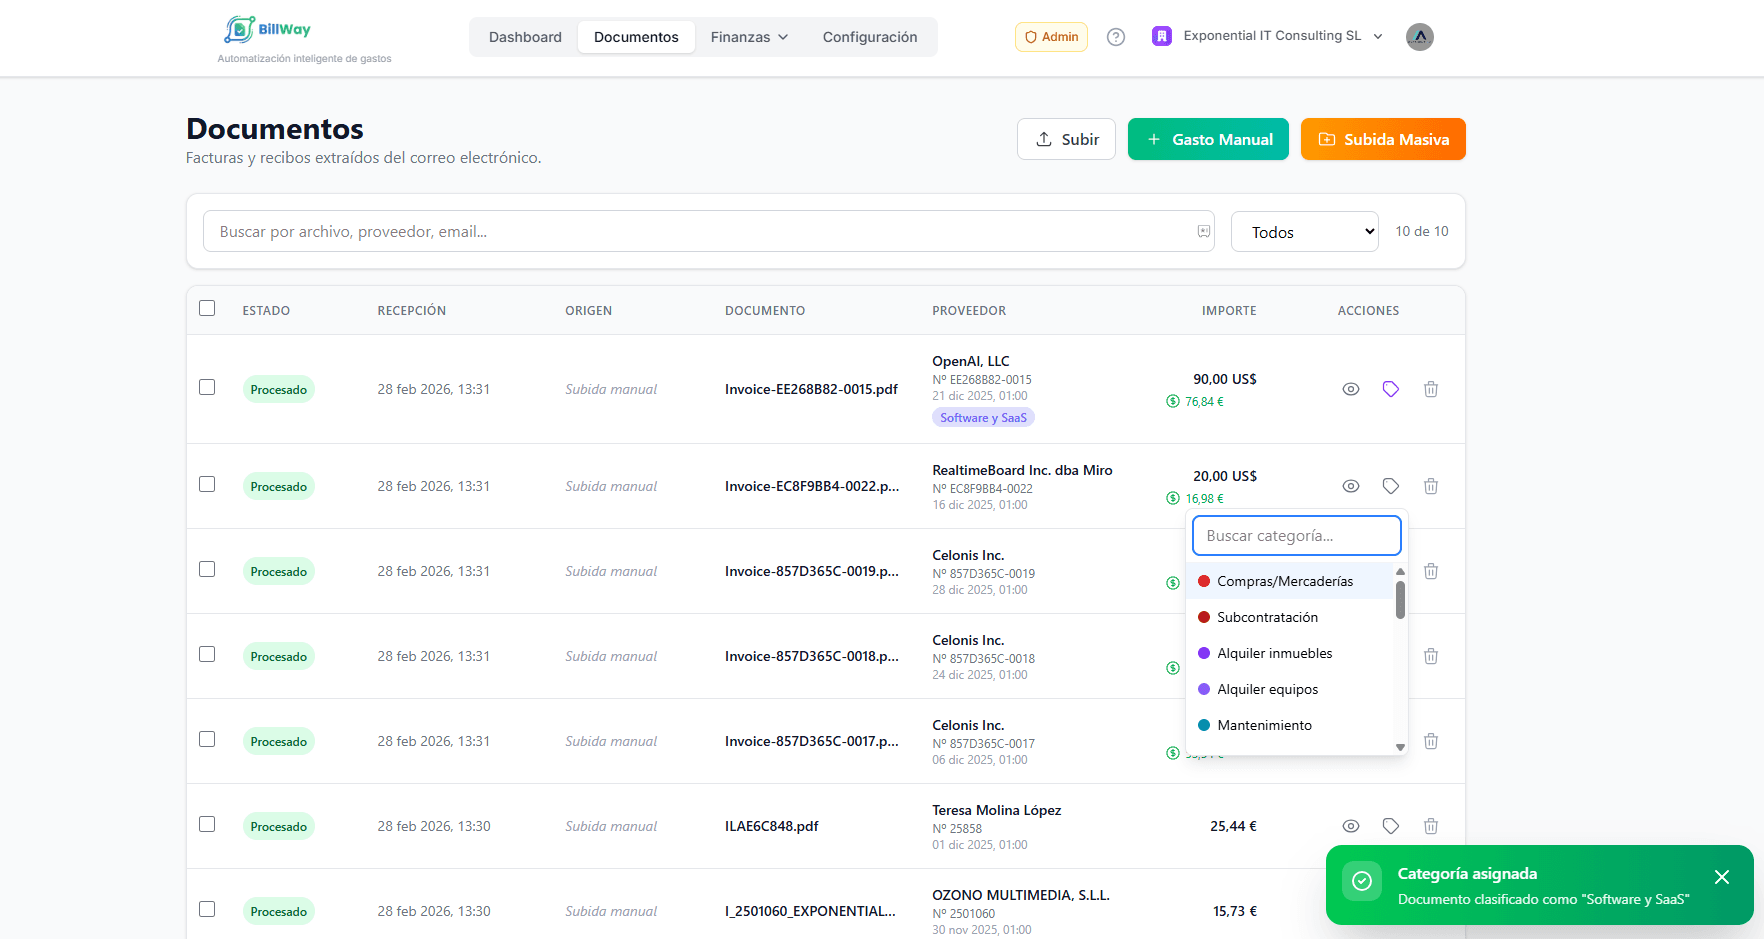The image size is (1764, 939).
Task: Click the Gasto Manual button
Action: [x=1208, y=139]
